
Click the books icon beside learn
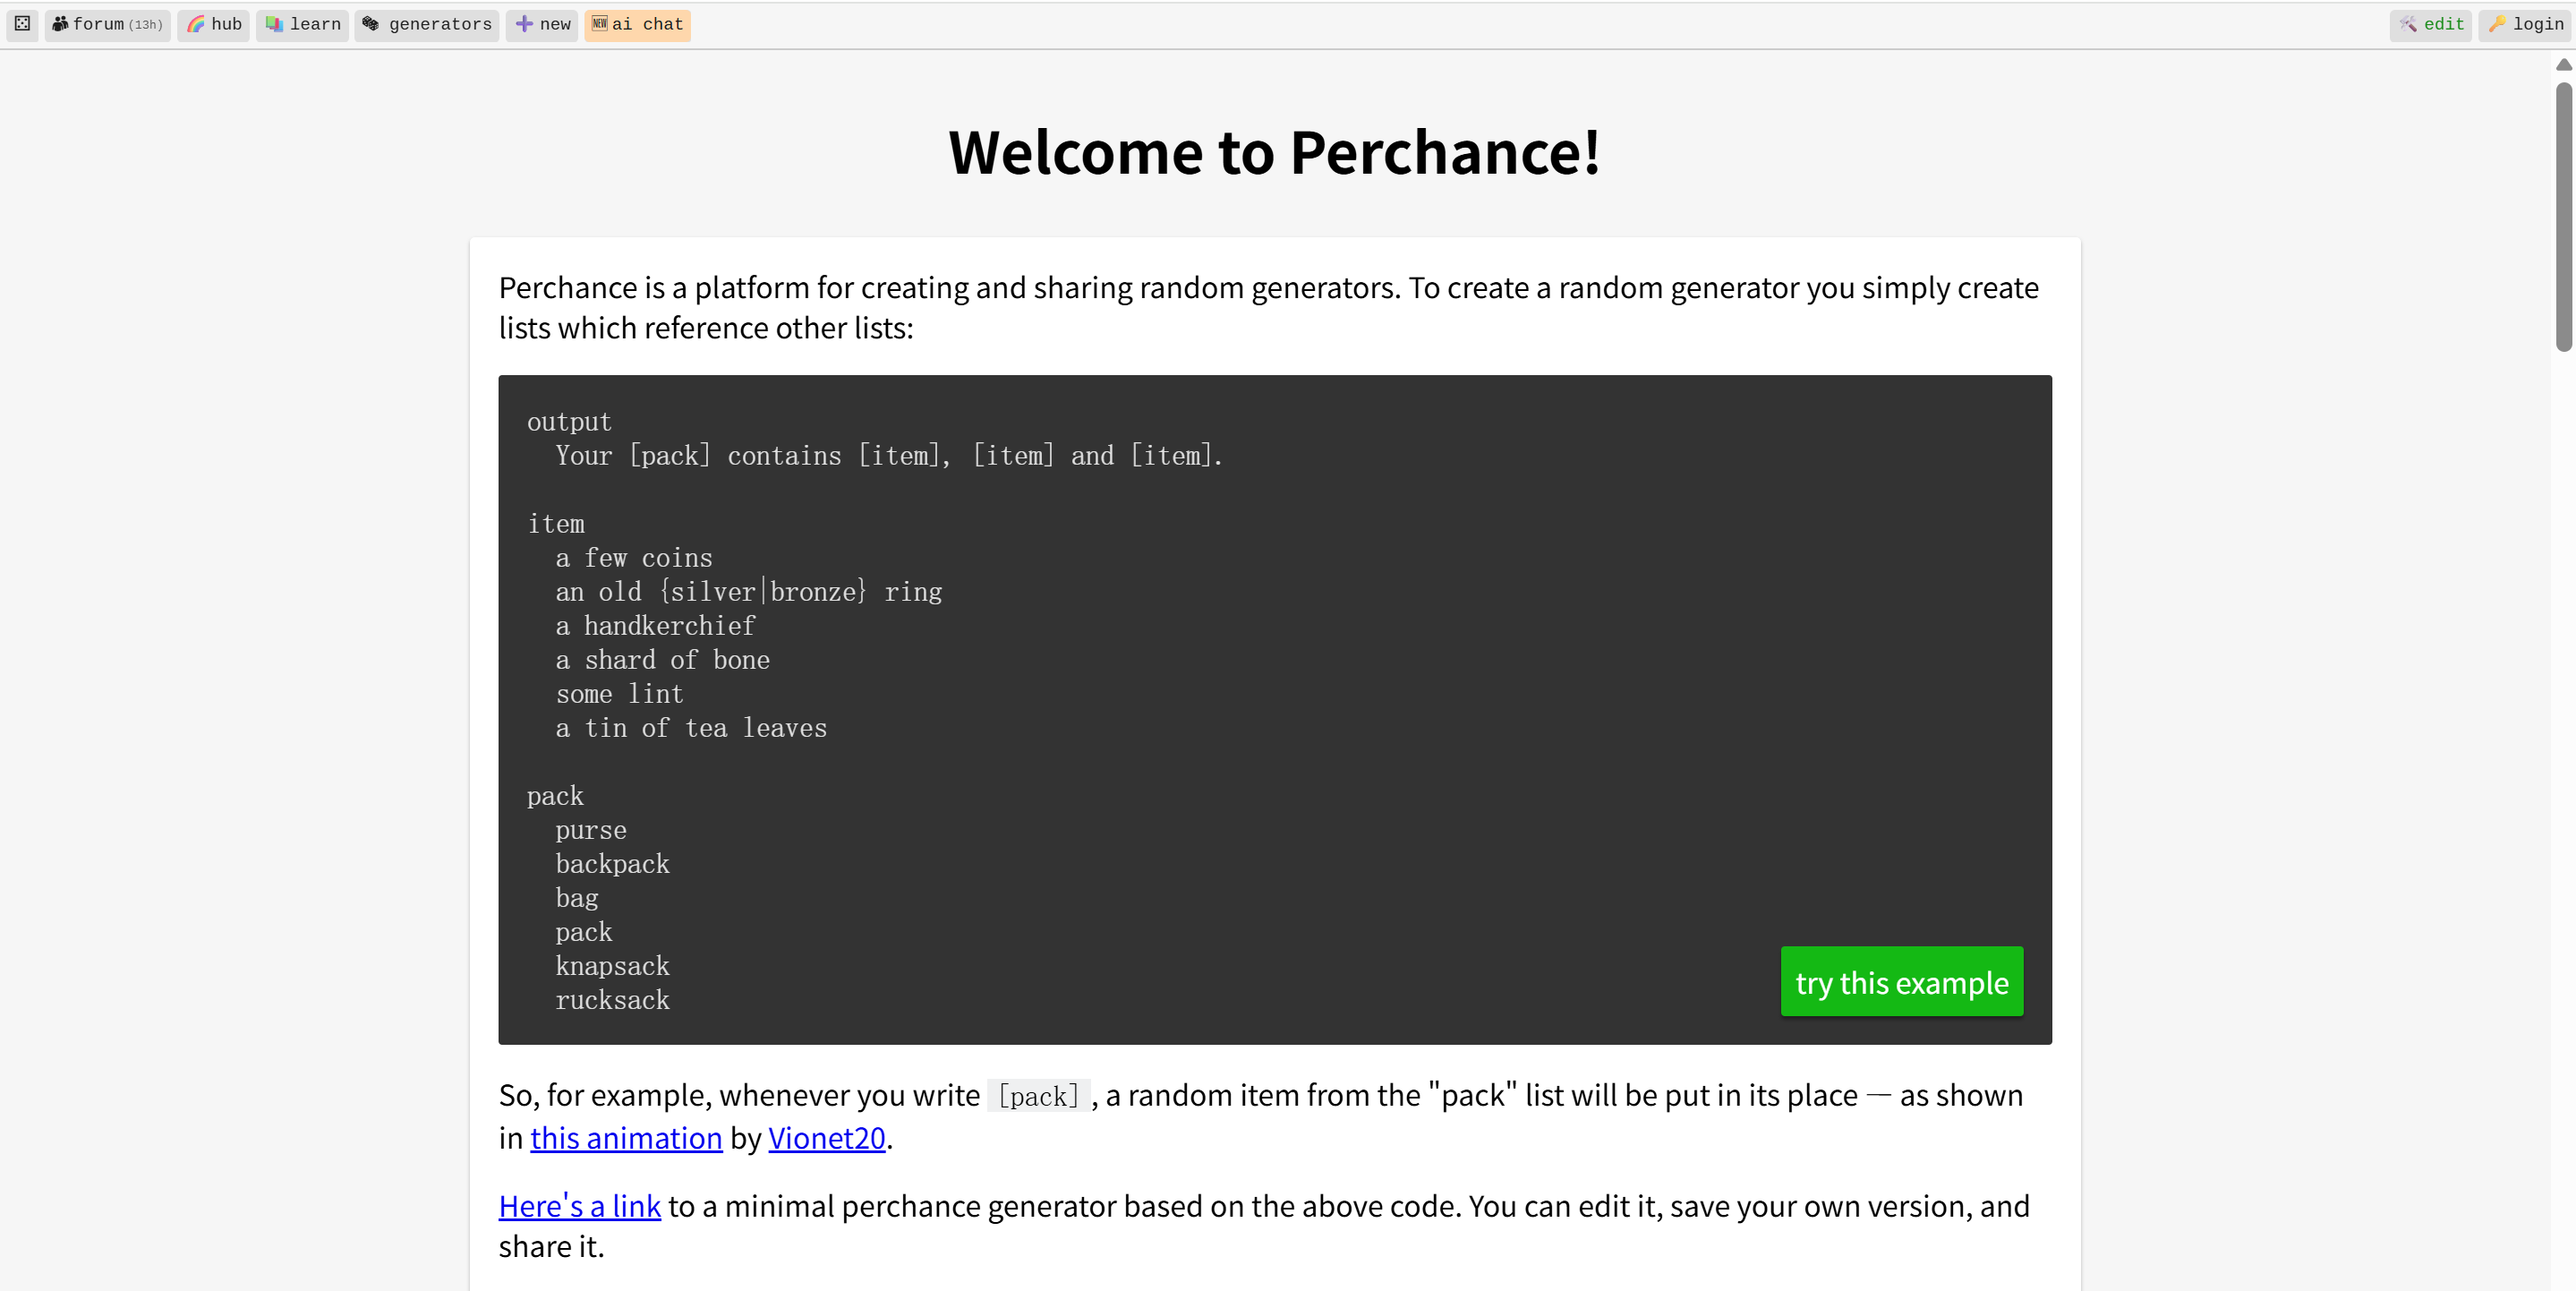pyautogui.click(x=274, y=24)
